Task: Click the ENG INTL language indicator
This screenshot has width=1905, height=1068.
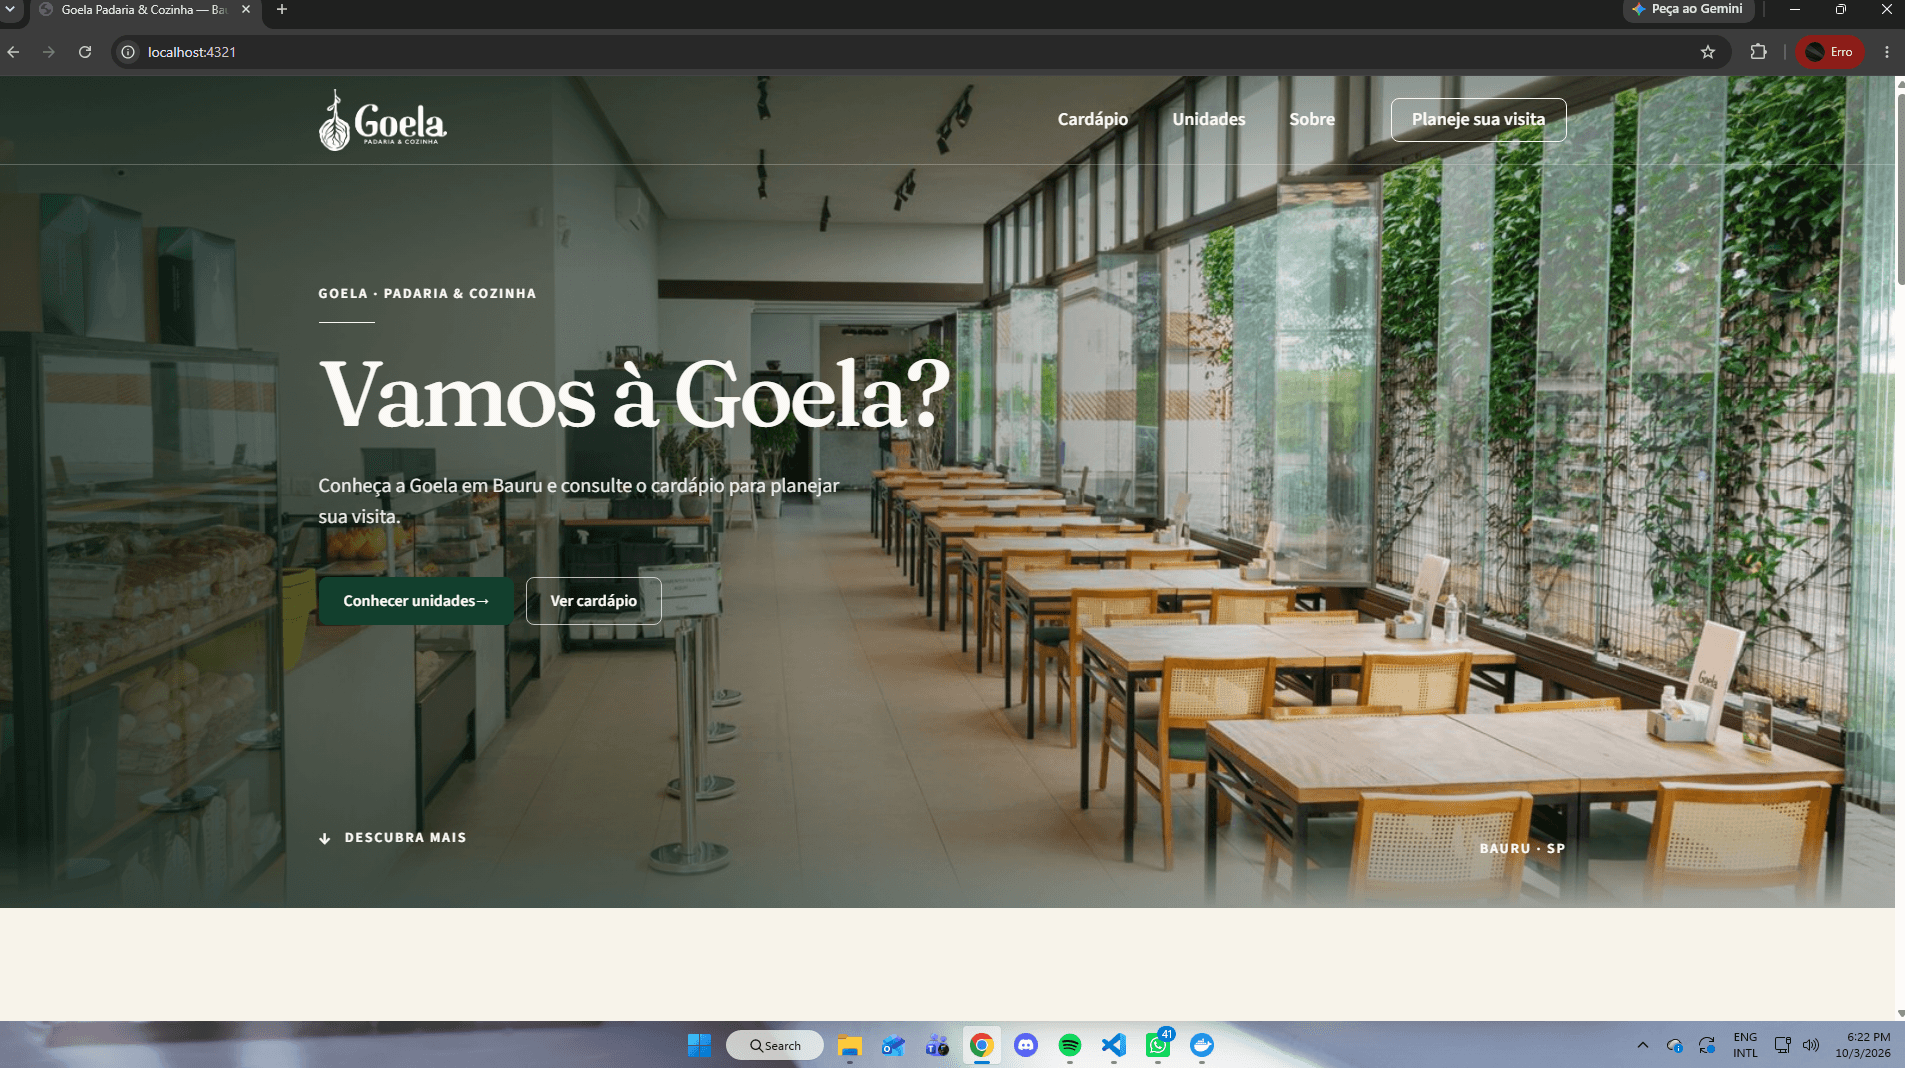Action: (x=1745, y=1045)
